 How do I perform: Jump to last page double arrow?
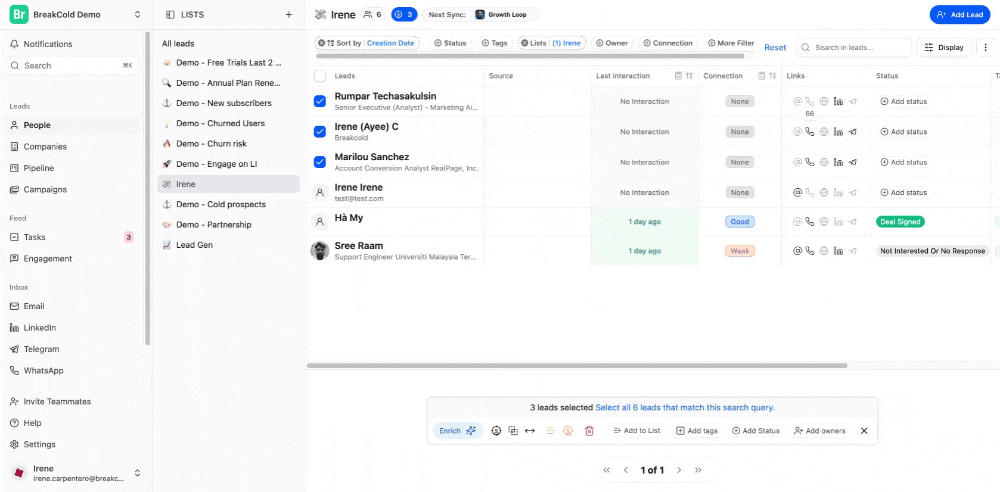[x=698, y=470]
